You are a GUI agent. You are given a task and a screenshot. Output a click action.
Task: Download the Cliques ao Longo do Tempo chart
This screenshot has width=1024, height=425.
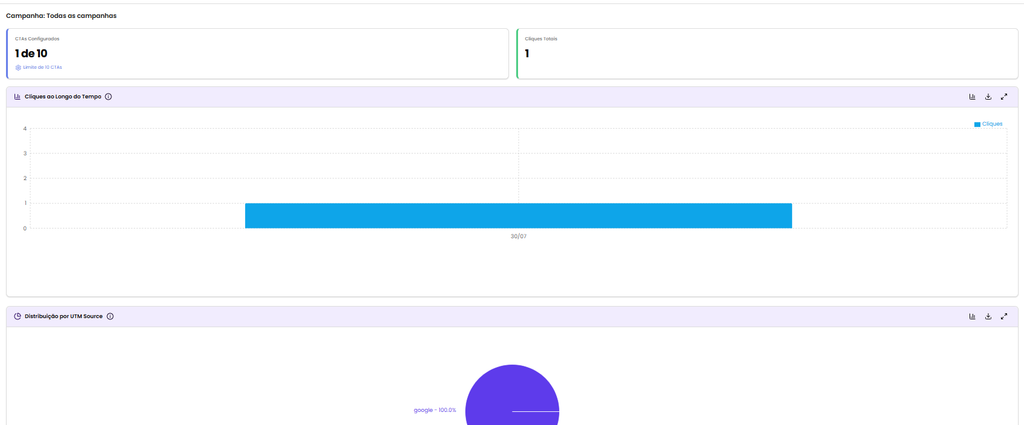[x=988, y=97]
